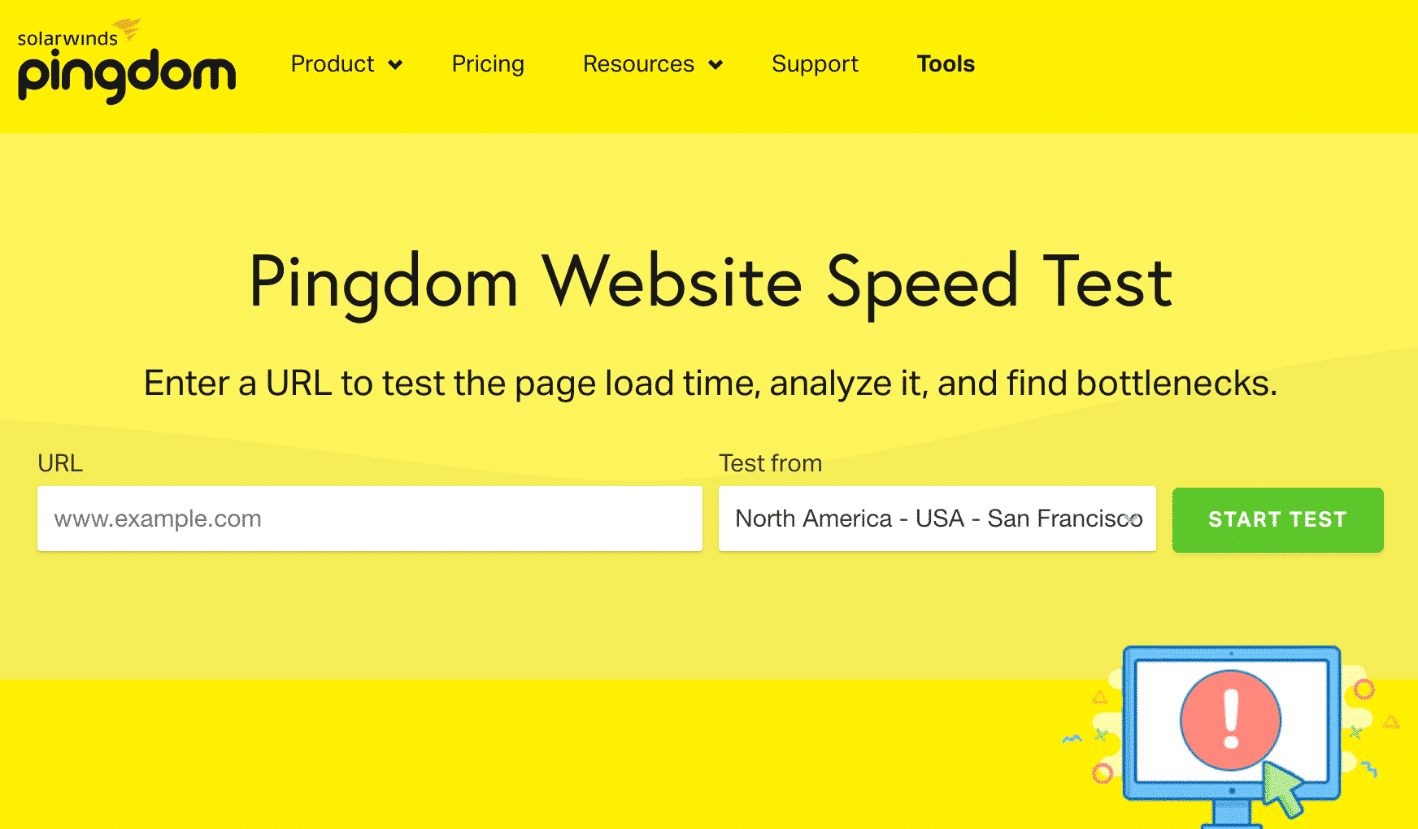Open the Pricing page

point(488,64)
